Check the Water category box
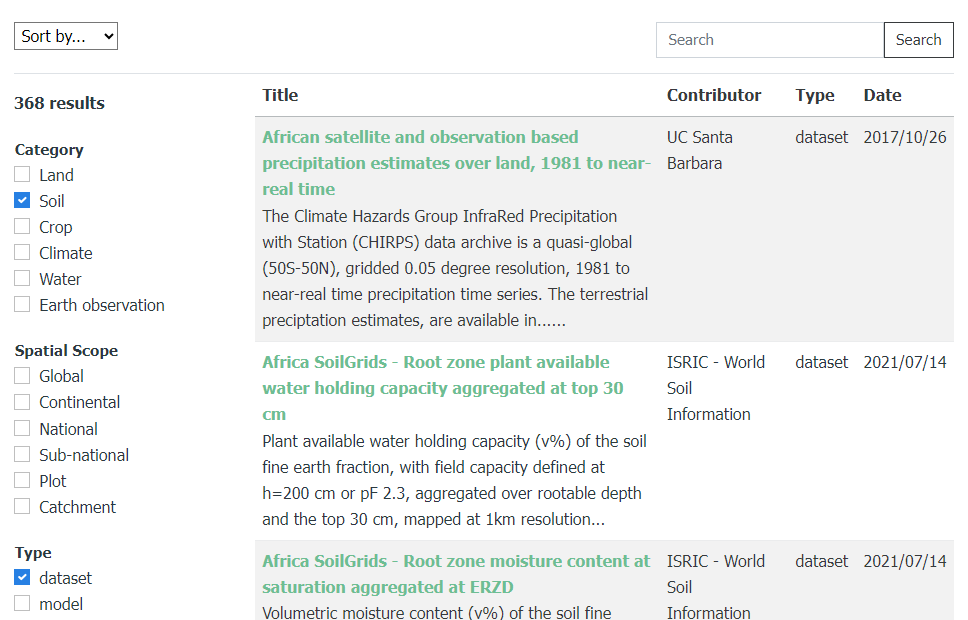 (22, 279)
